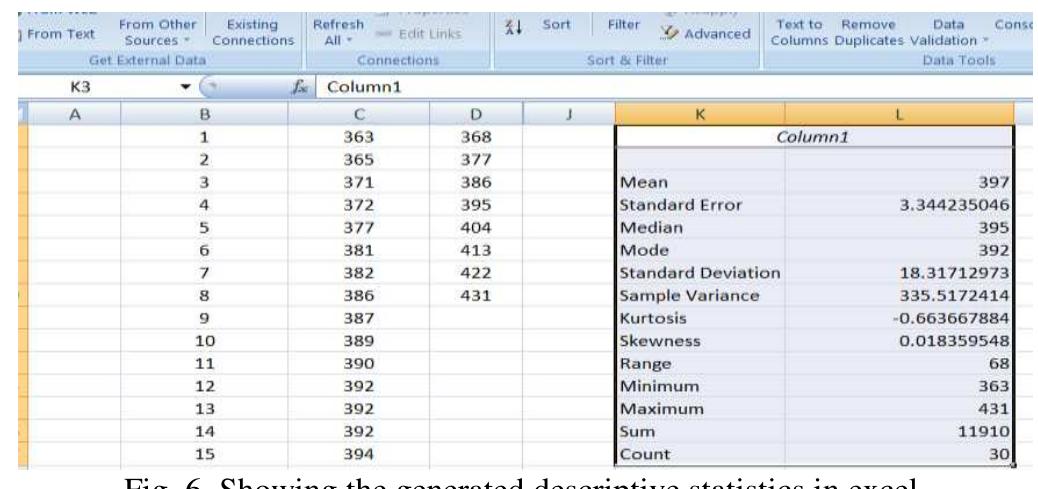Click the Skewness label cell
Image resolution: width=1038 pixels, height=489 pixels.
click(700, 341)
